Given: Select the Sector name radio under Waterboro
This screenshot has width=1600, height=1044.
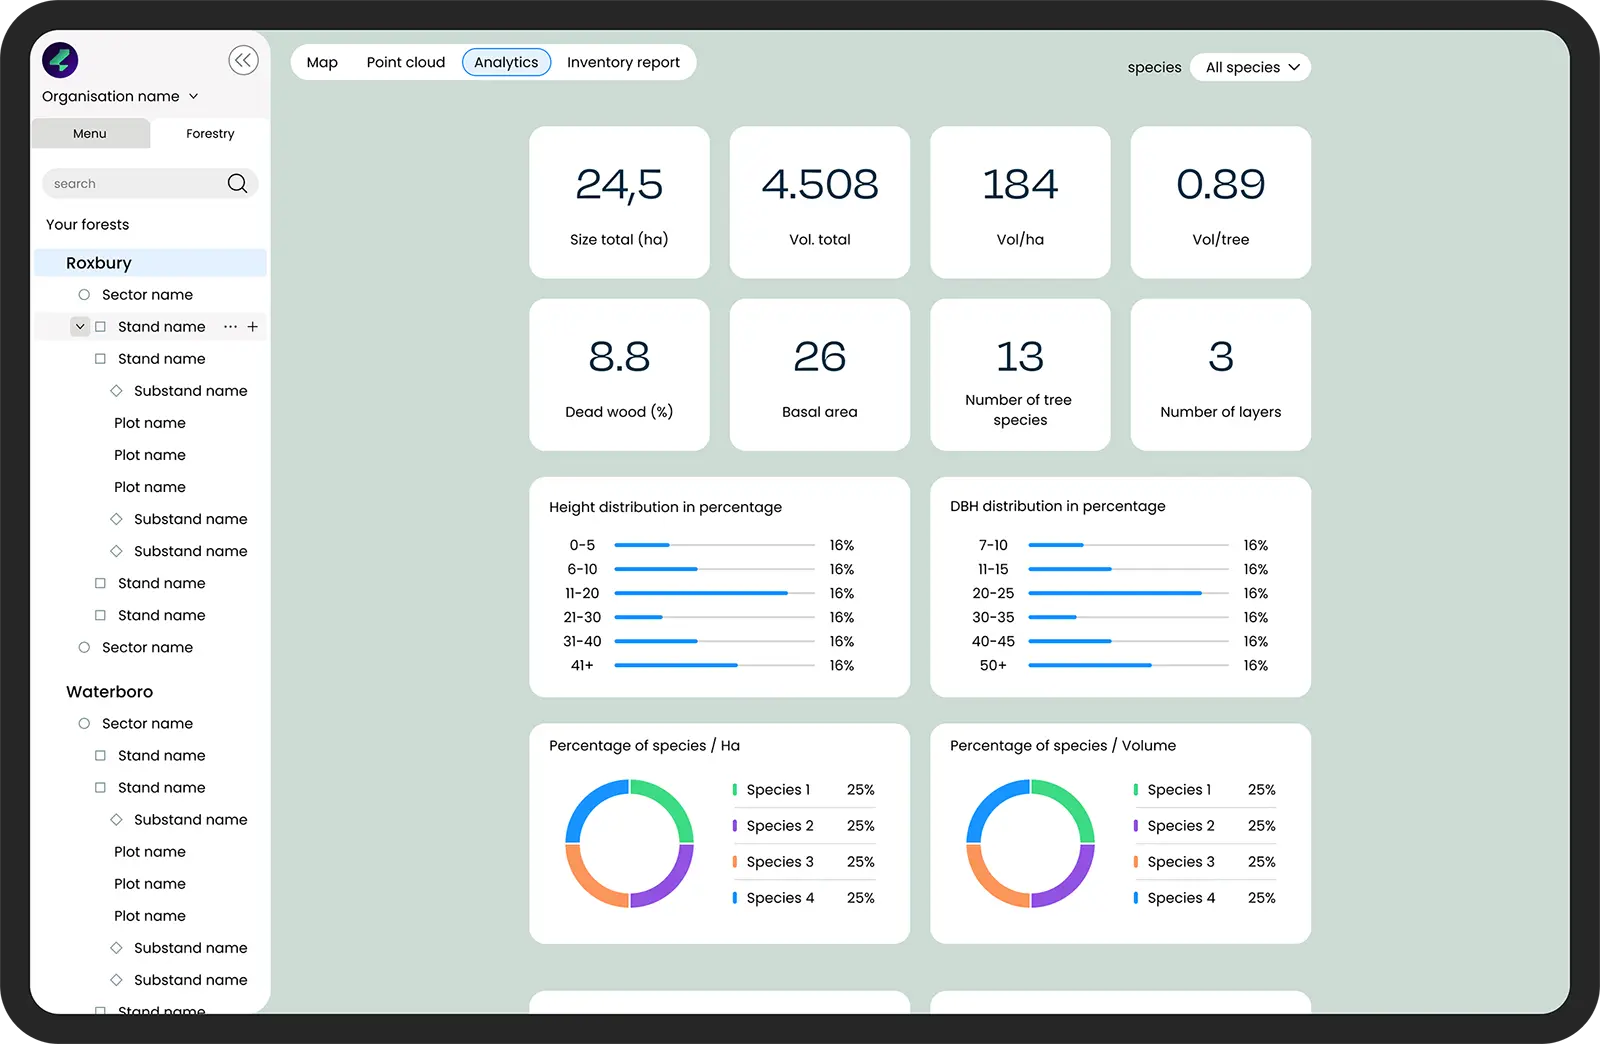Looking at the screenshot, I should pos(84,723).
